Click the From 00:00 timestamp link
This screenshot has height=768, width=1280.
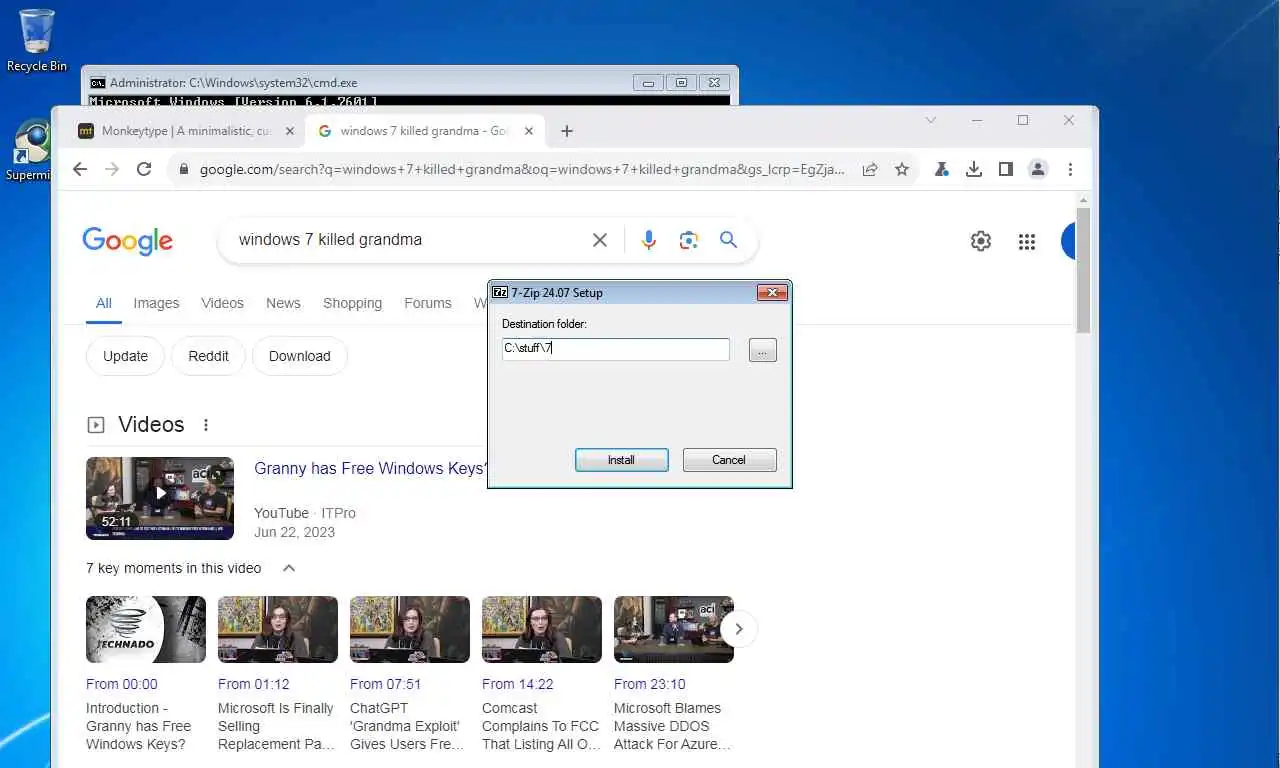pyautogui.click(x=122, y=684)
